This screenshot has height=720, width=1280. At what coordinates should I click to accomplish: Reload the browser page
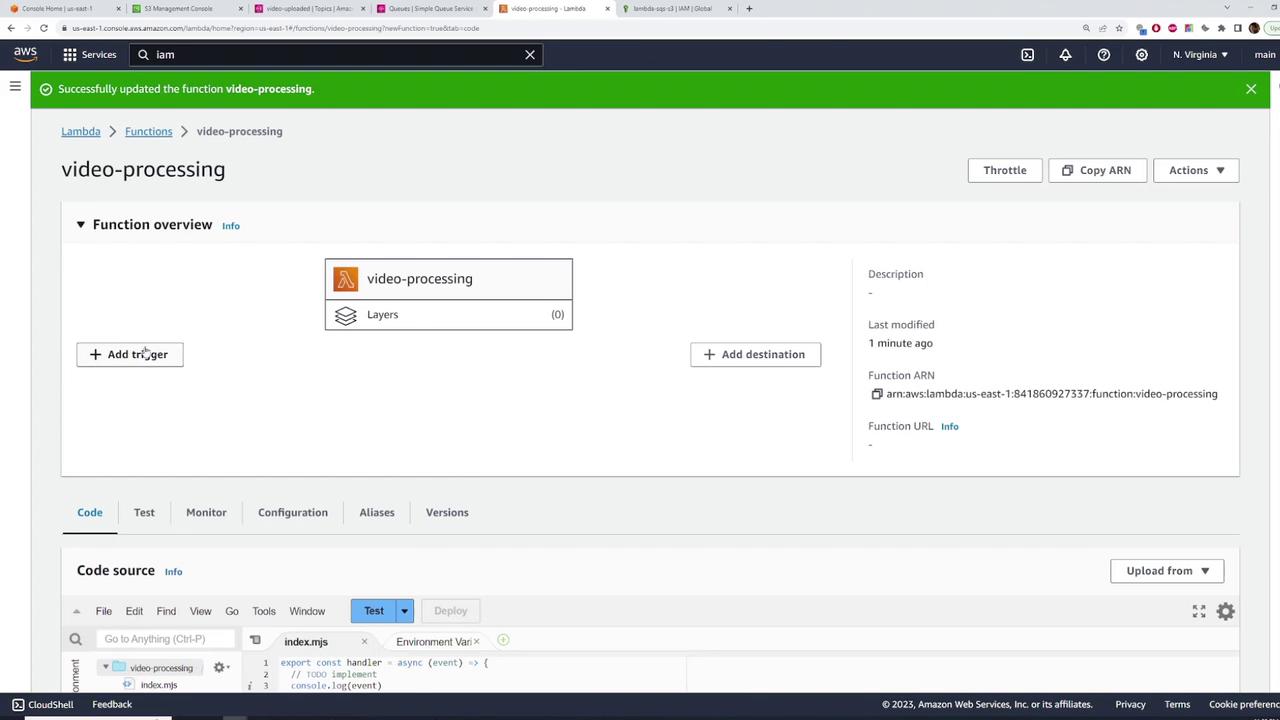tap(43, 28)
